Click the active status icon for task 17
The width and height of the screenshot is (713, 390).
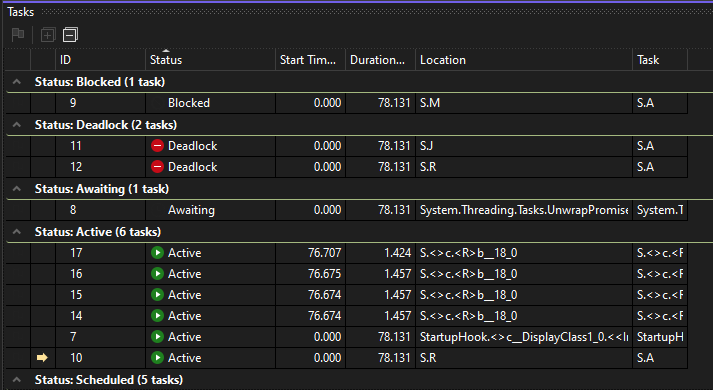[157, 253]
